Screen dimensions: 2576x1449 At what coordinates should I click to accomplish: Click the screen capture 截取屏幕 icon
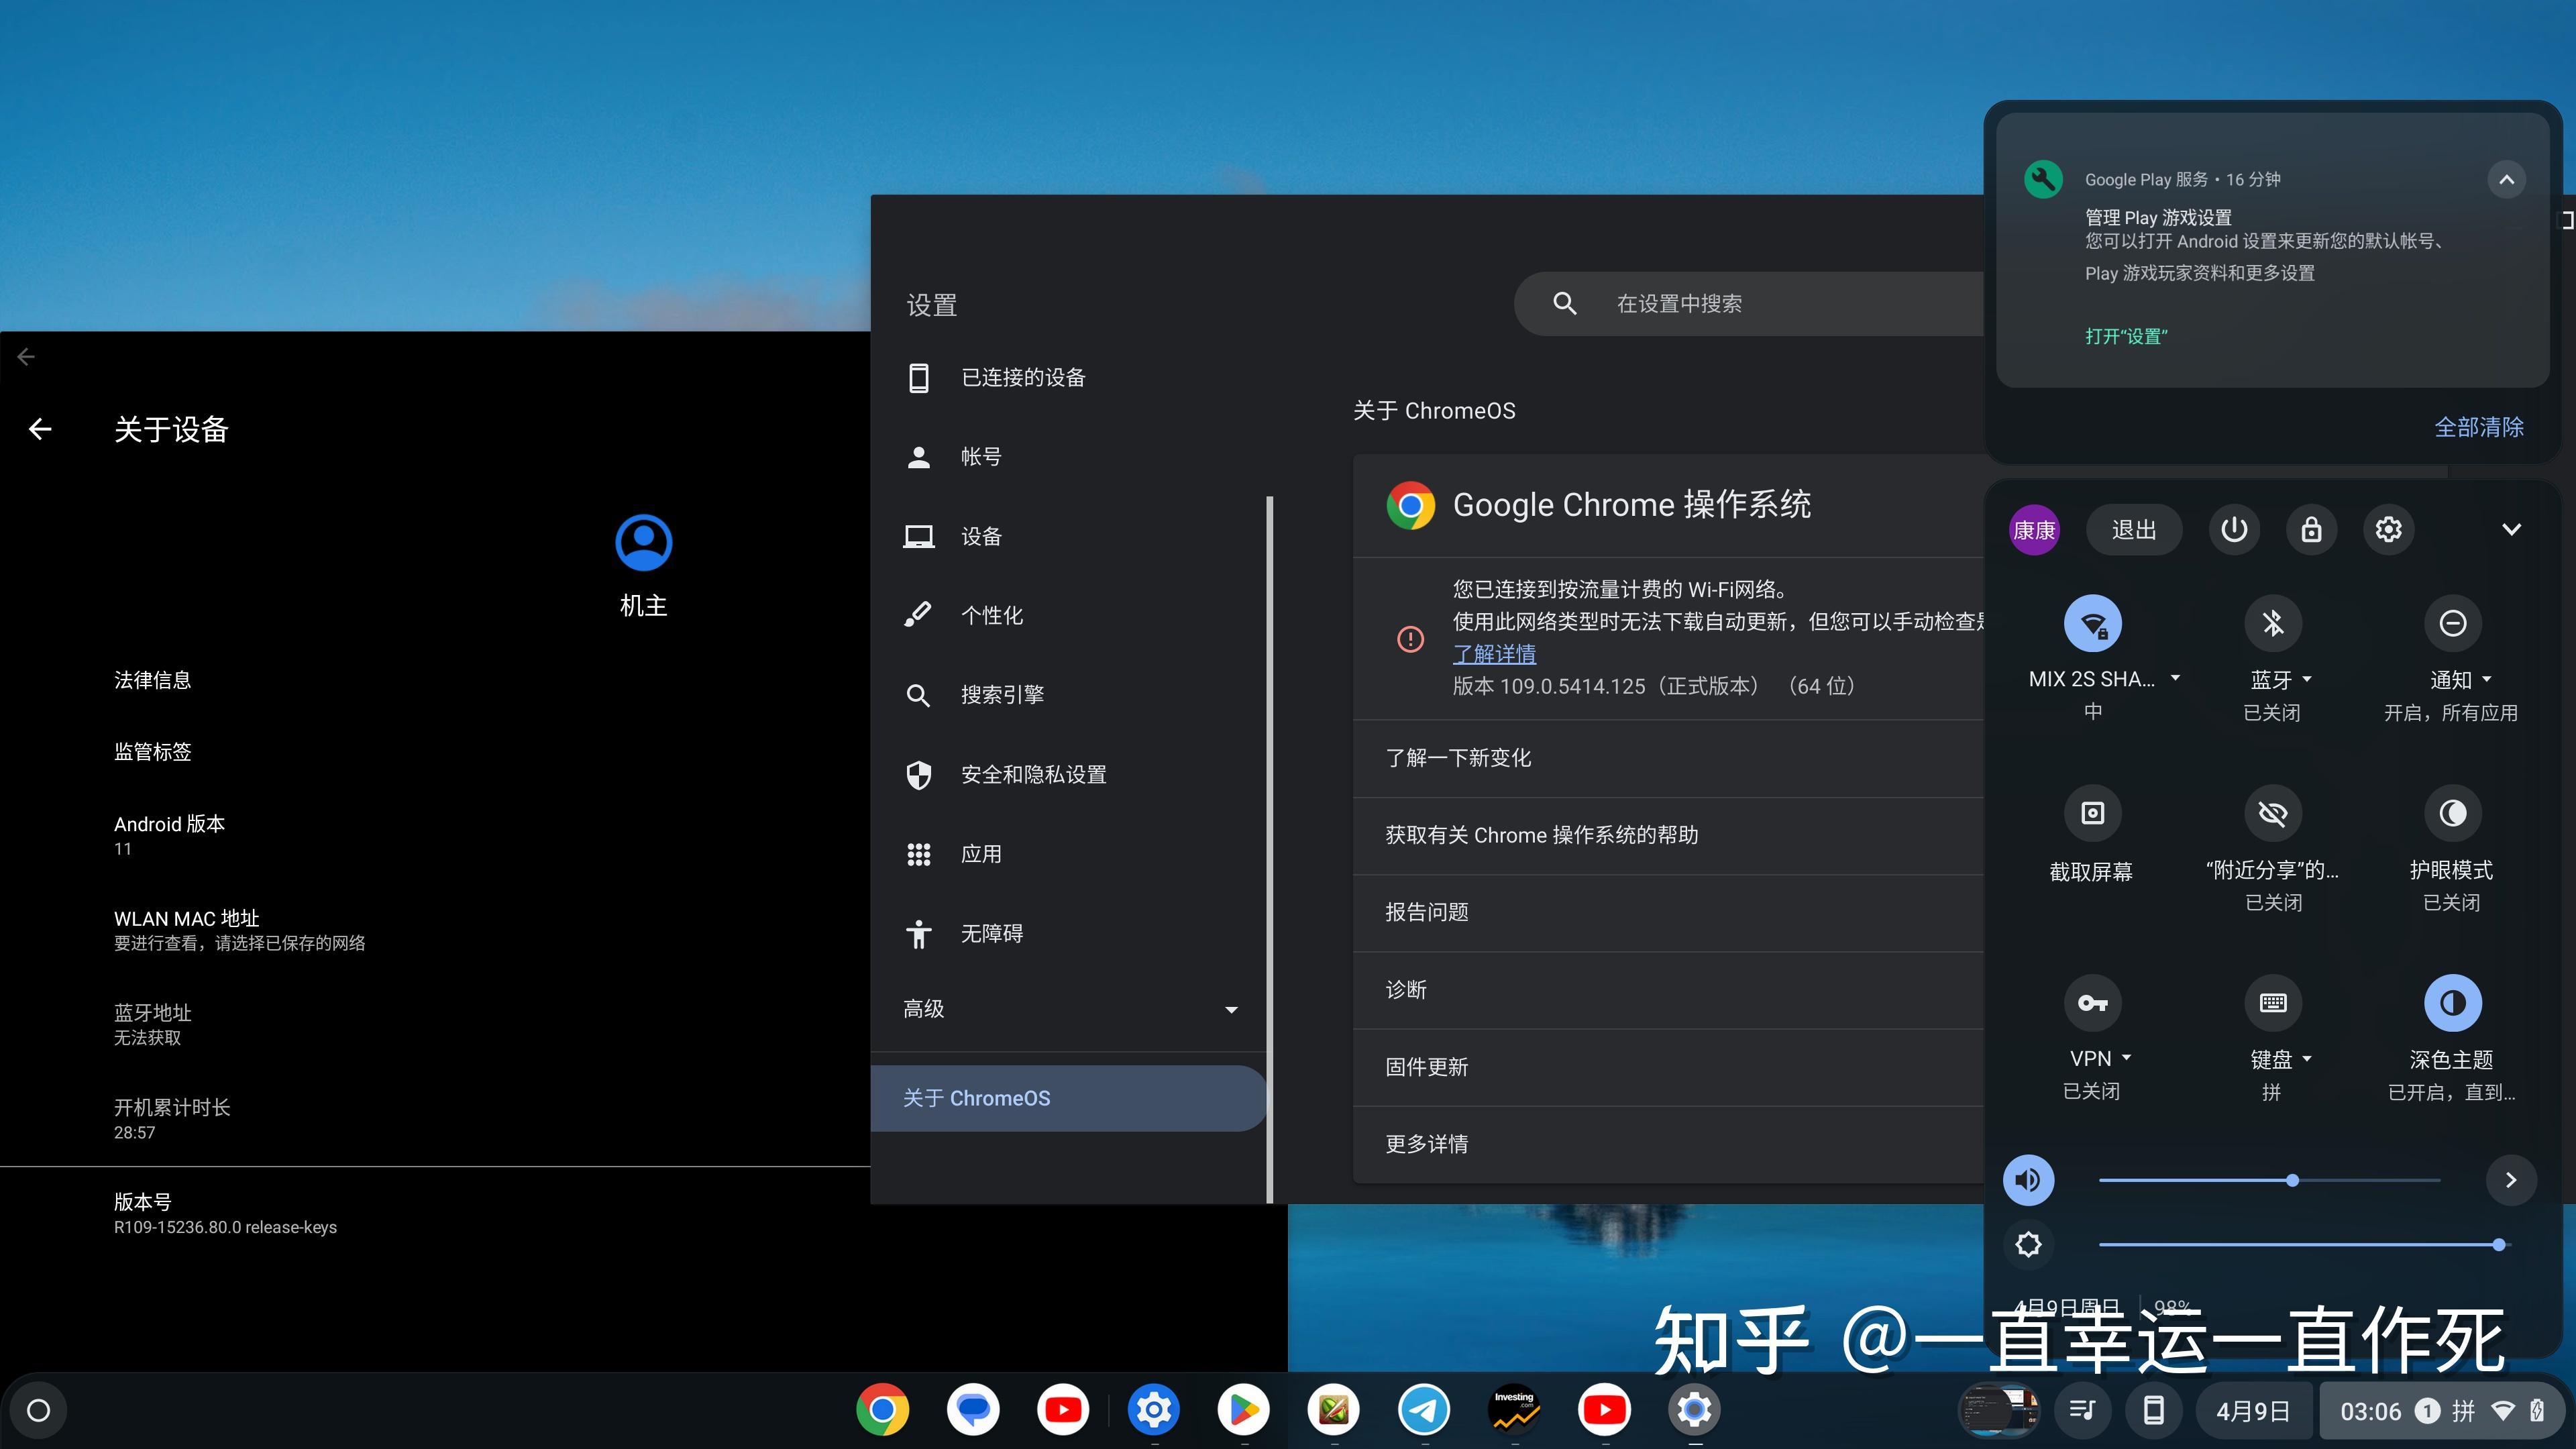click(x=2092, y=813)
